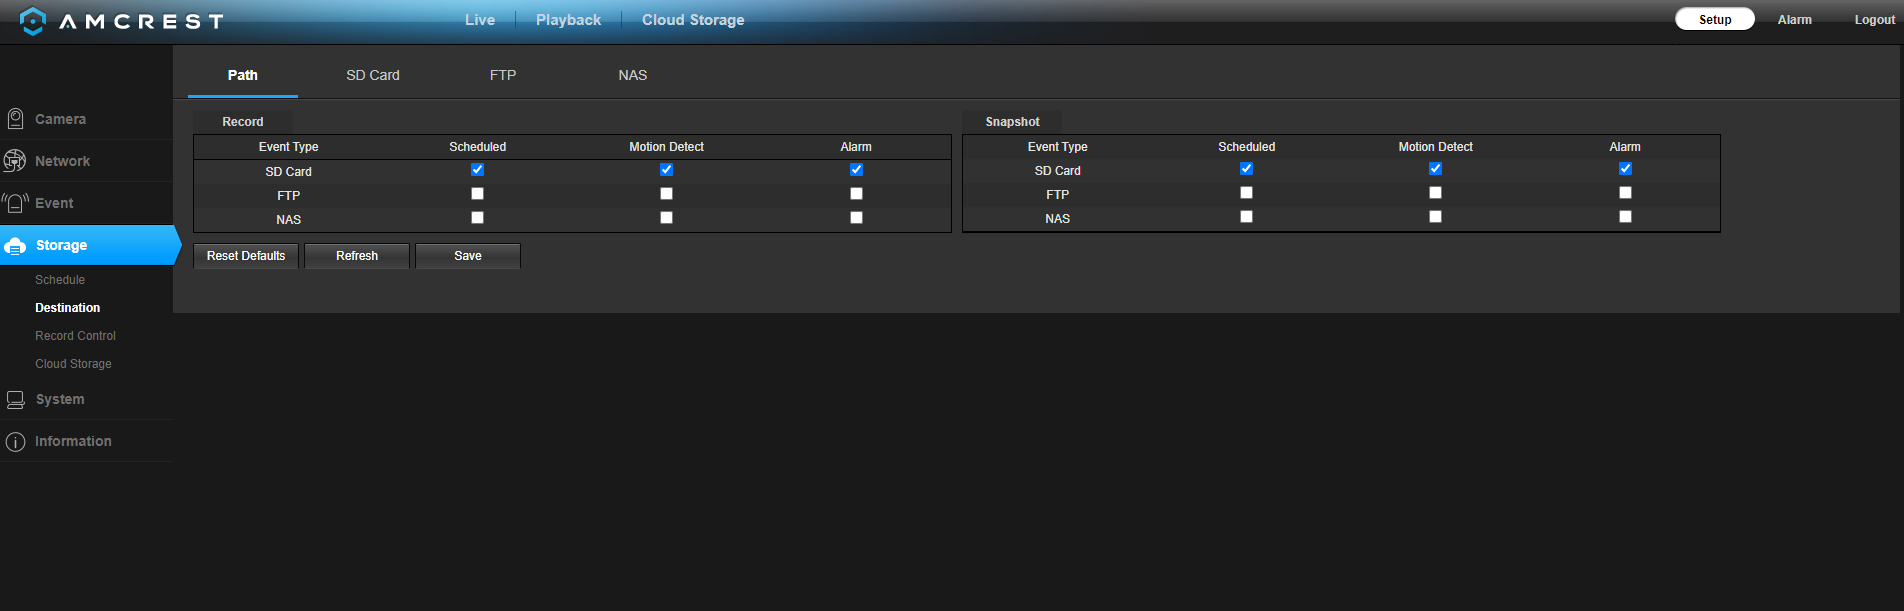Click the Camera icon in sidebar
This screenshot has height=611, width=1904.
(x=15, y=119)
